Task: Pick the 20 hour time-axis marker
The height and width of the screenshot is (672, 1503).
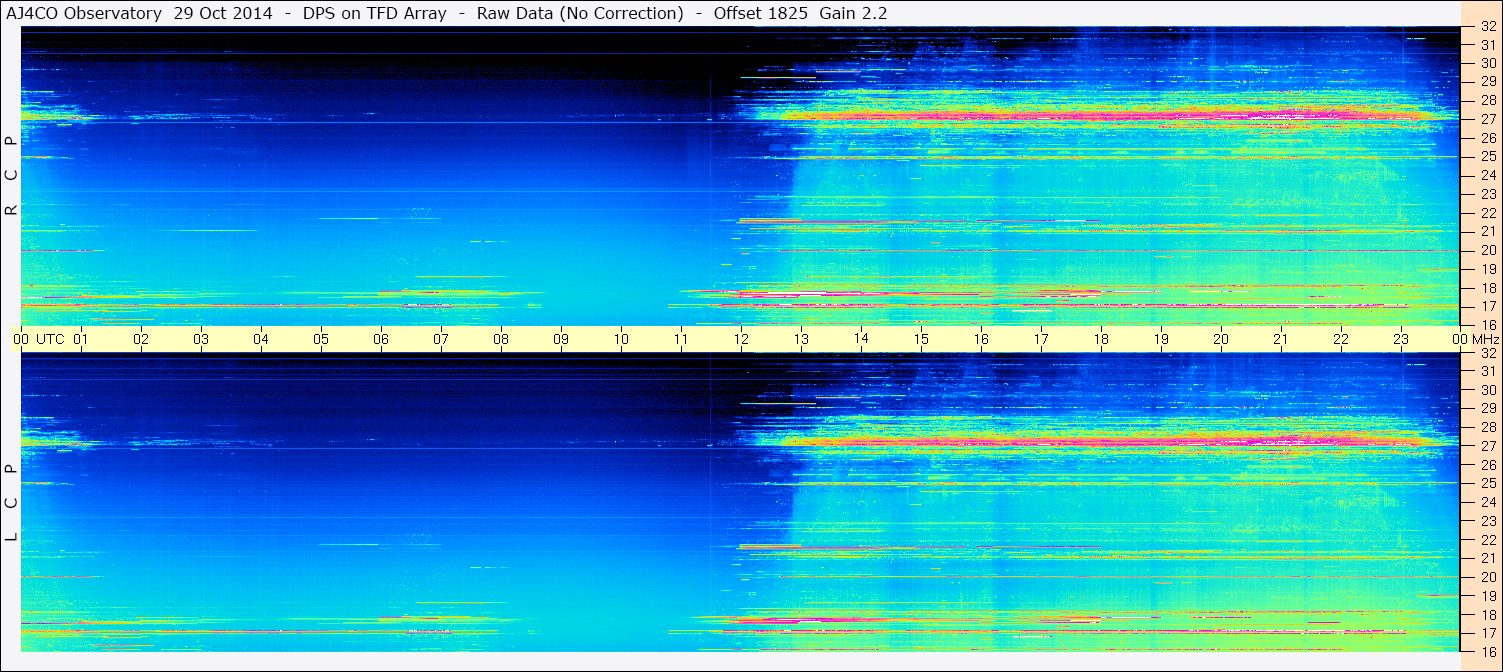Action: (1221, 339)
